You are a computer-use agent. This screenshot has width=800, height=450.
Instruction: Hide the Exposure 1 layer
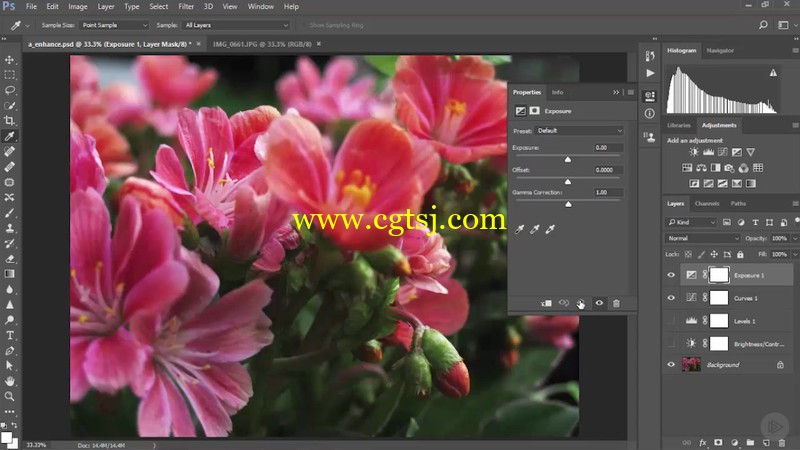click(x=671, y=275)
